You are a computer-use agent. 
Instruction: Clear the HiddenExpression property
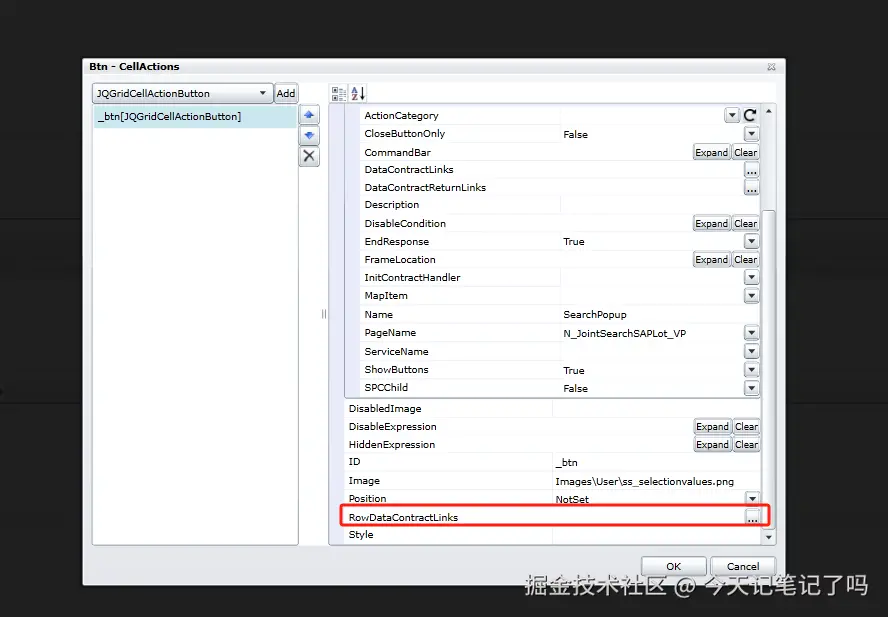click(746, 445)
